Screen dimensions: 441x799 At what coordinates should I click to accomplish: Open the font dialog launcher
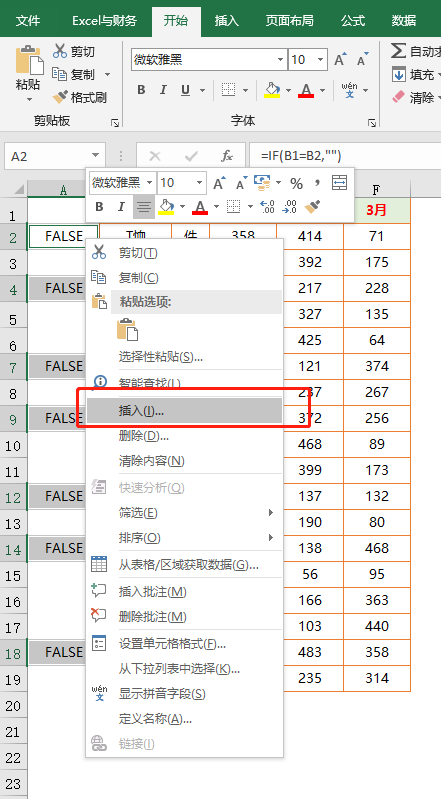coord(372,122)
